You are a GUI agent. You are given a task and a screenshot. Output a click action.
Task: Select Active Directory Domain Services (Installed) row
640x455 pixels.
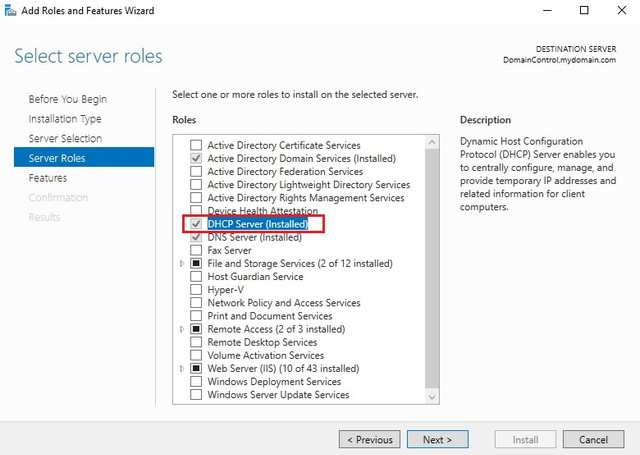[302, 158]
